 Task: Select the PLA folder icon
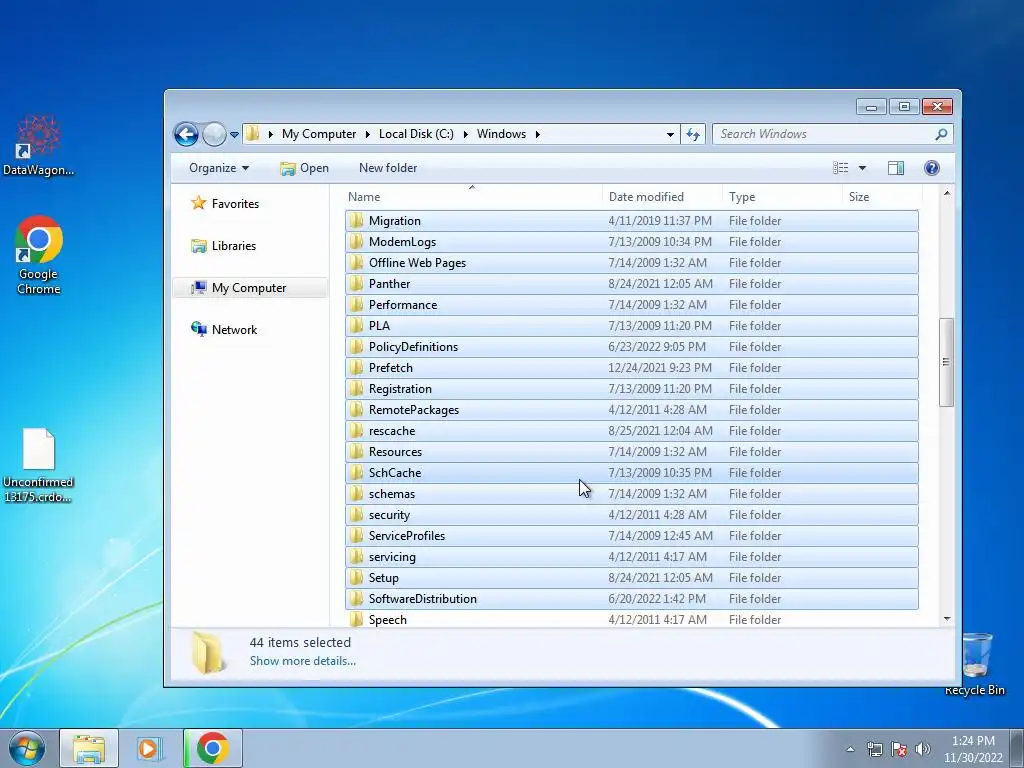[356, 325]
